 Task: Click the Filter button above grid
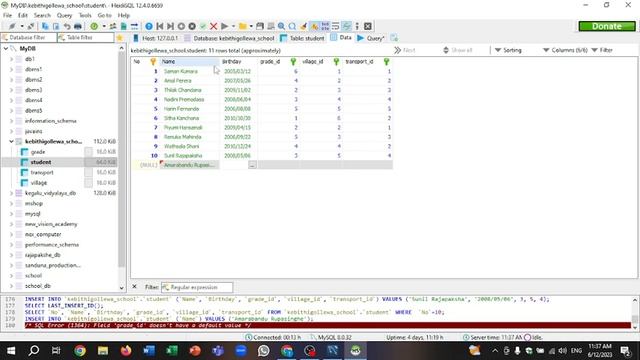click(x=602, y=50)
